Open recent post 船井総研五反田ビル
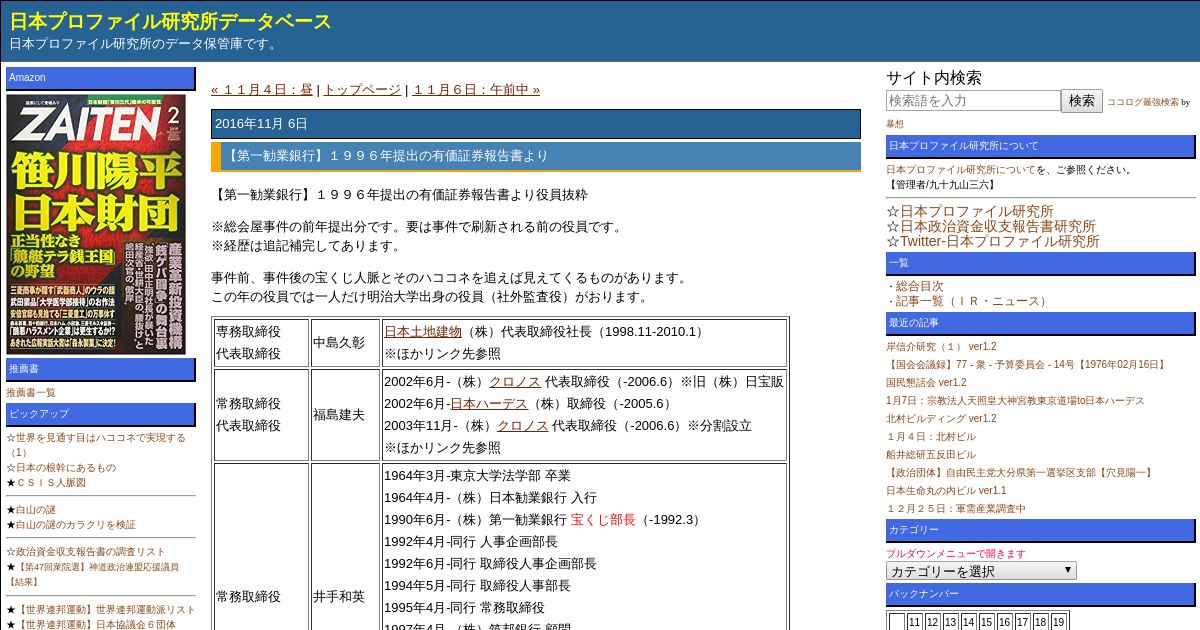The height and width of the screenshot is (630, 1200). 931,455
